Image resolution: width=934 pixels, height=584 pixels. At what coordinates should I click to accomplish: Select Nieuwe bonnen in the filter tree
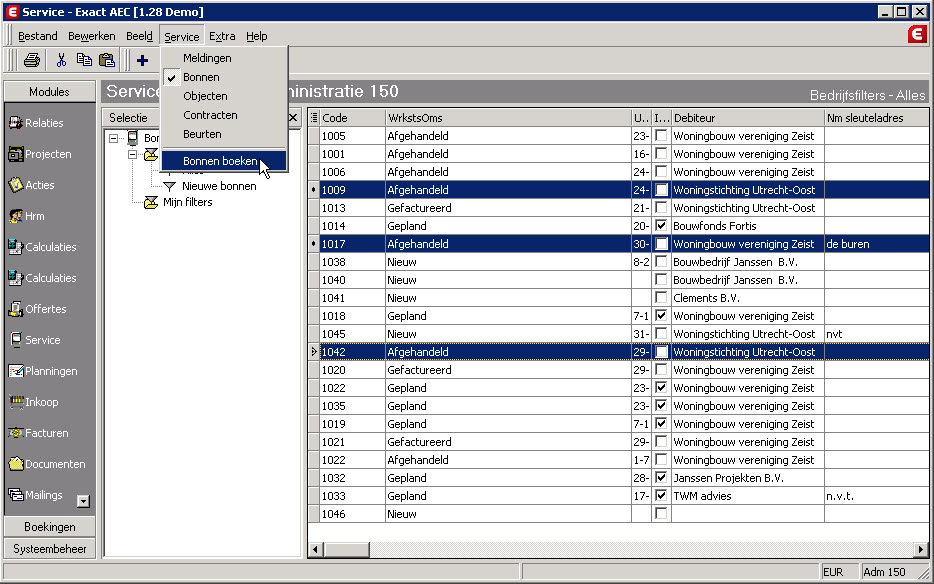point(219,187)
